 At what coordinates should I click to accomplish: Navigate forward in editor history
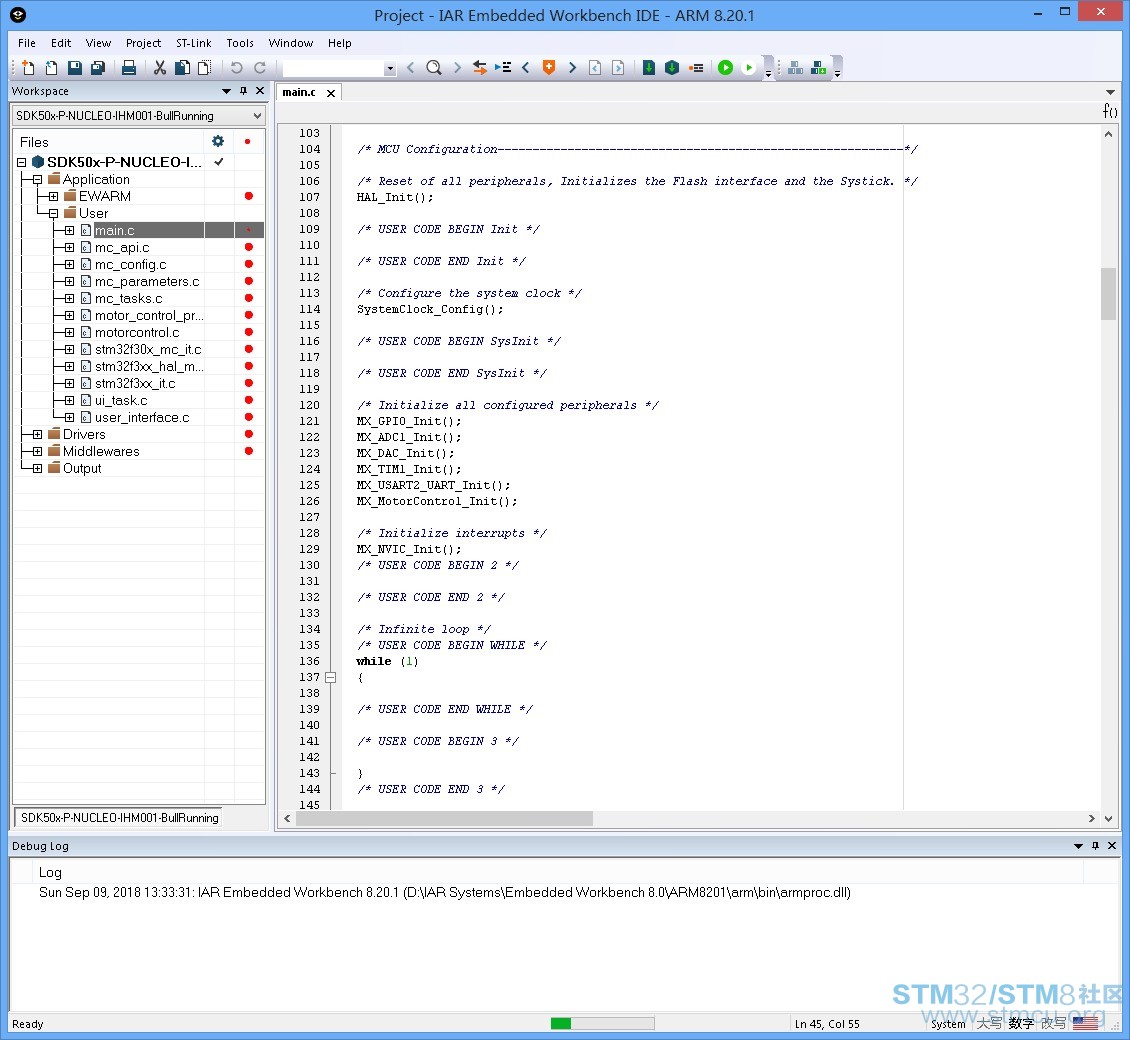[618, 68]
